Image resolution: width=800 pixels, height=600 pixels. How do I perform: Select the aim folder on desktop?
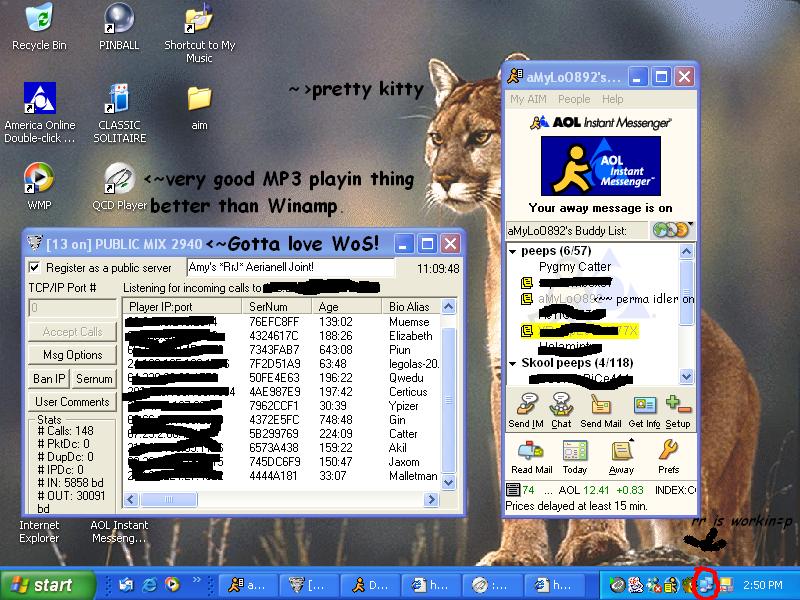199,98
